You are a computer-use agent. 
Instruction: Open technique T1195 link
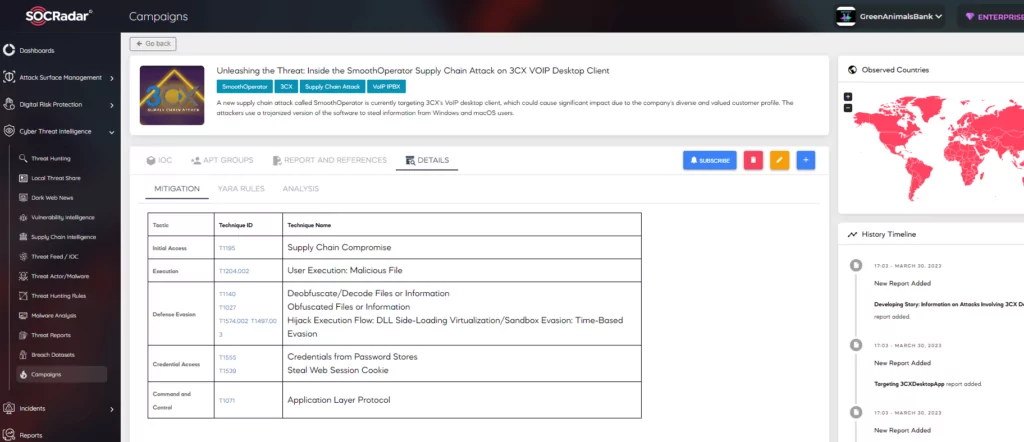click(227, 249)
